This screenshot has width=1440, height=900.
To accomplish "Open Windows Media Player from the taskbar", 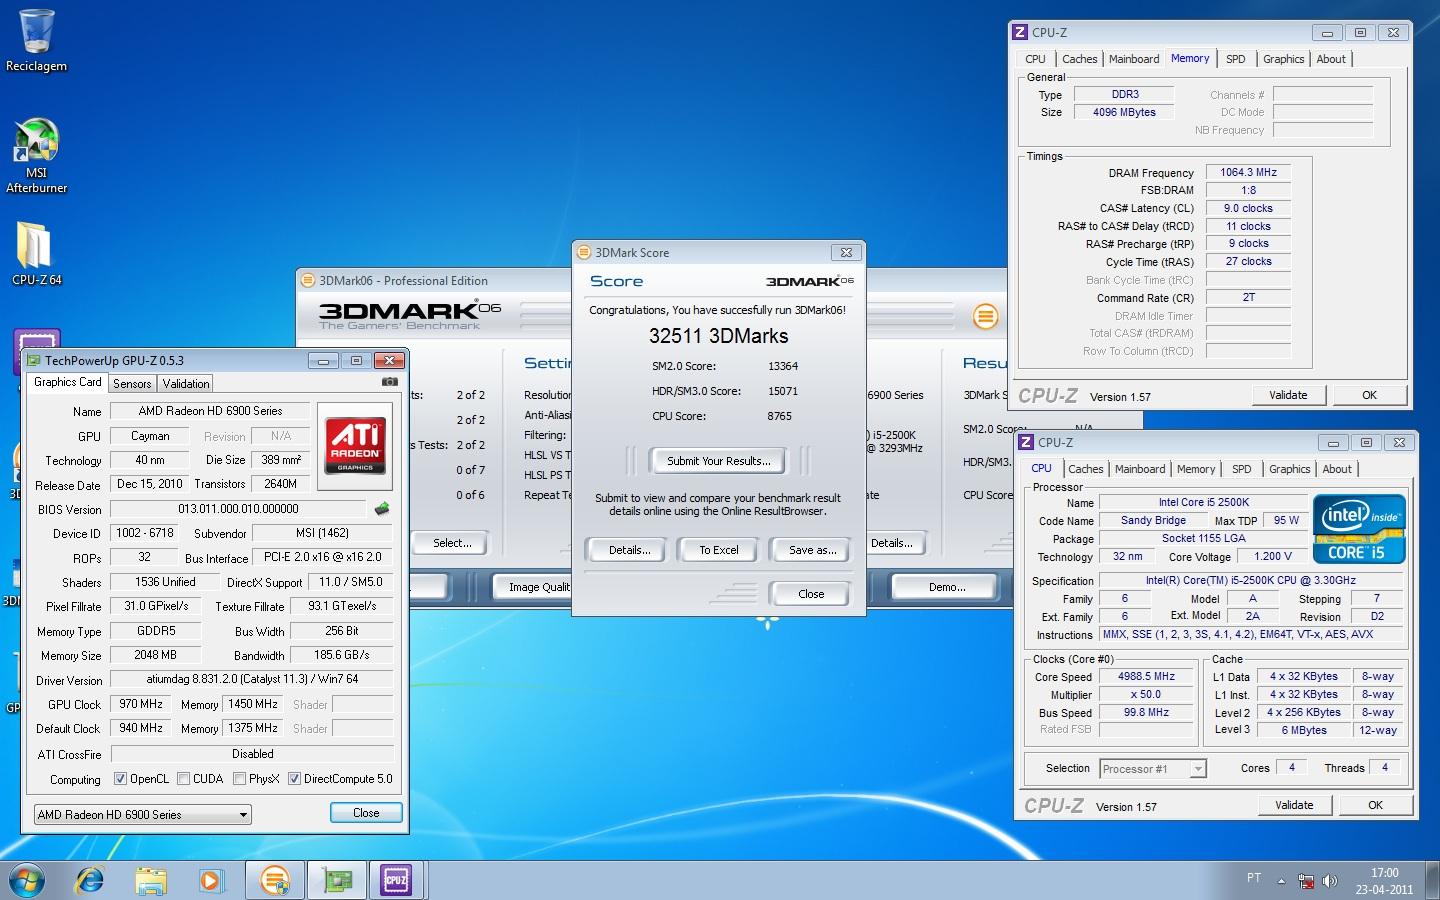I will tap(210, 880).
